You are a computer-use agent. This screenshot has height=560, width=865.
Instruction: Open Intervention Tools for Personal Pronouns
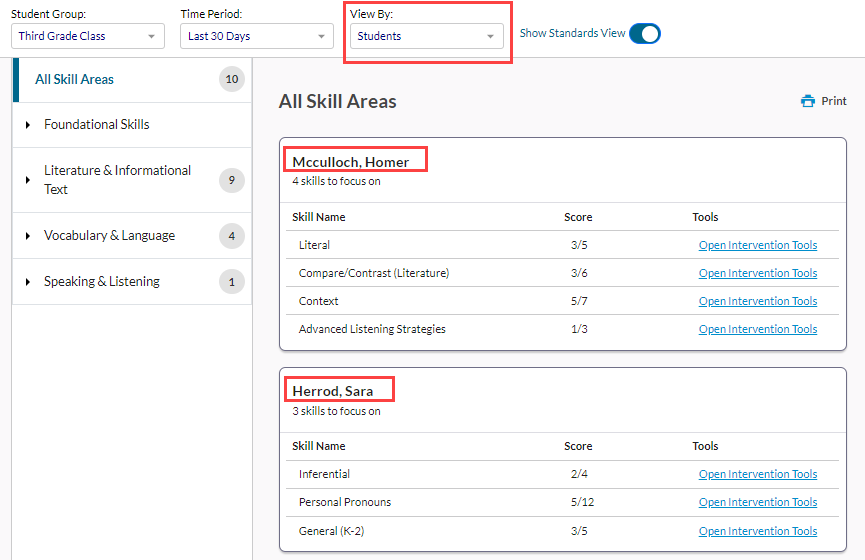coord(757,502)
